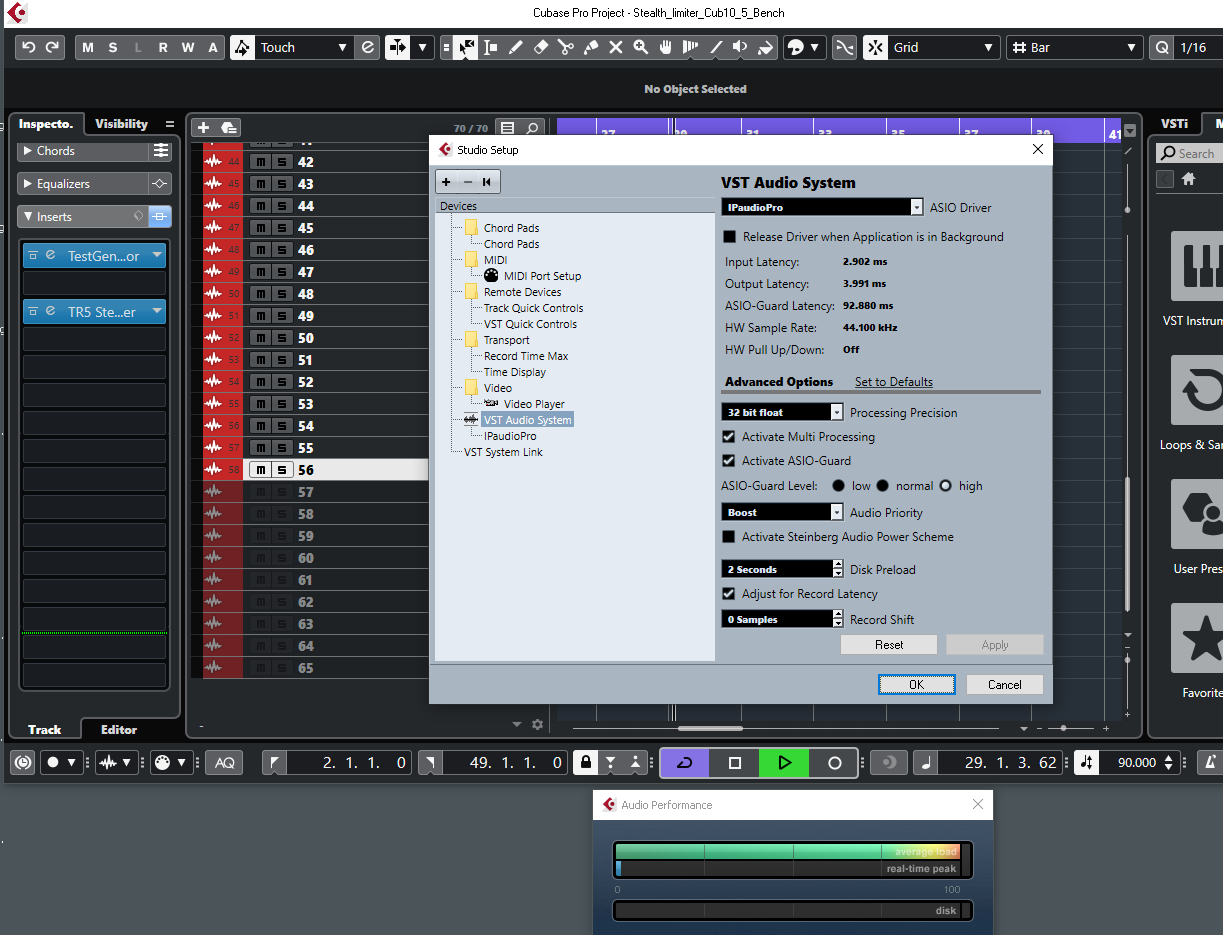Select IPaudioPro in Devices tree
1223x935 pixels.
[x=510, y=436]
